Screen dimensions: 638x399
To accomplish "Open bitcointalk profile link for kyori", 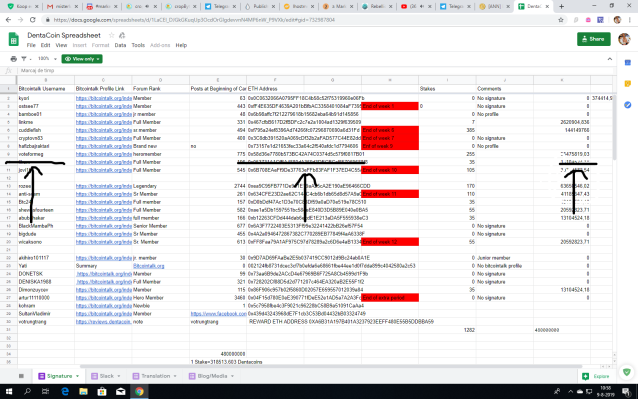I will pyautogui.click(x=104, y=98).
